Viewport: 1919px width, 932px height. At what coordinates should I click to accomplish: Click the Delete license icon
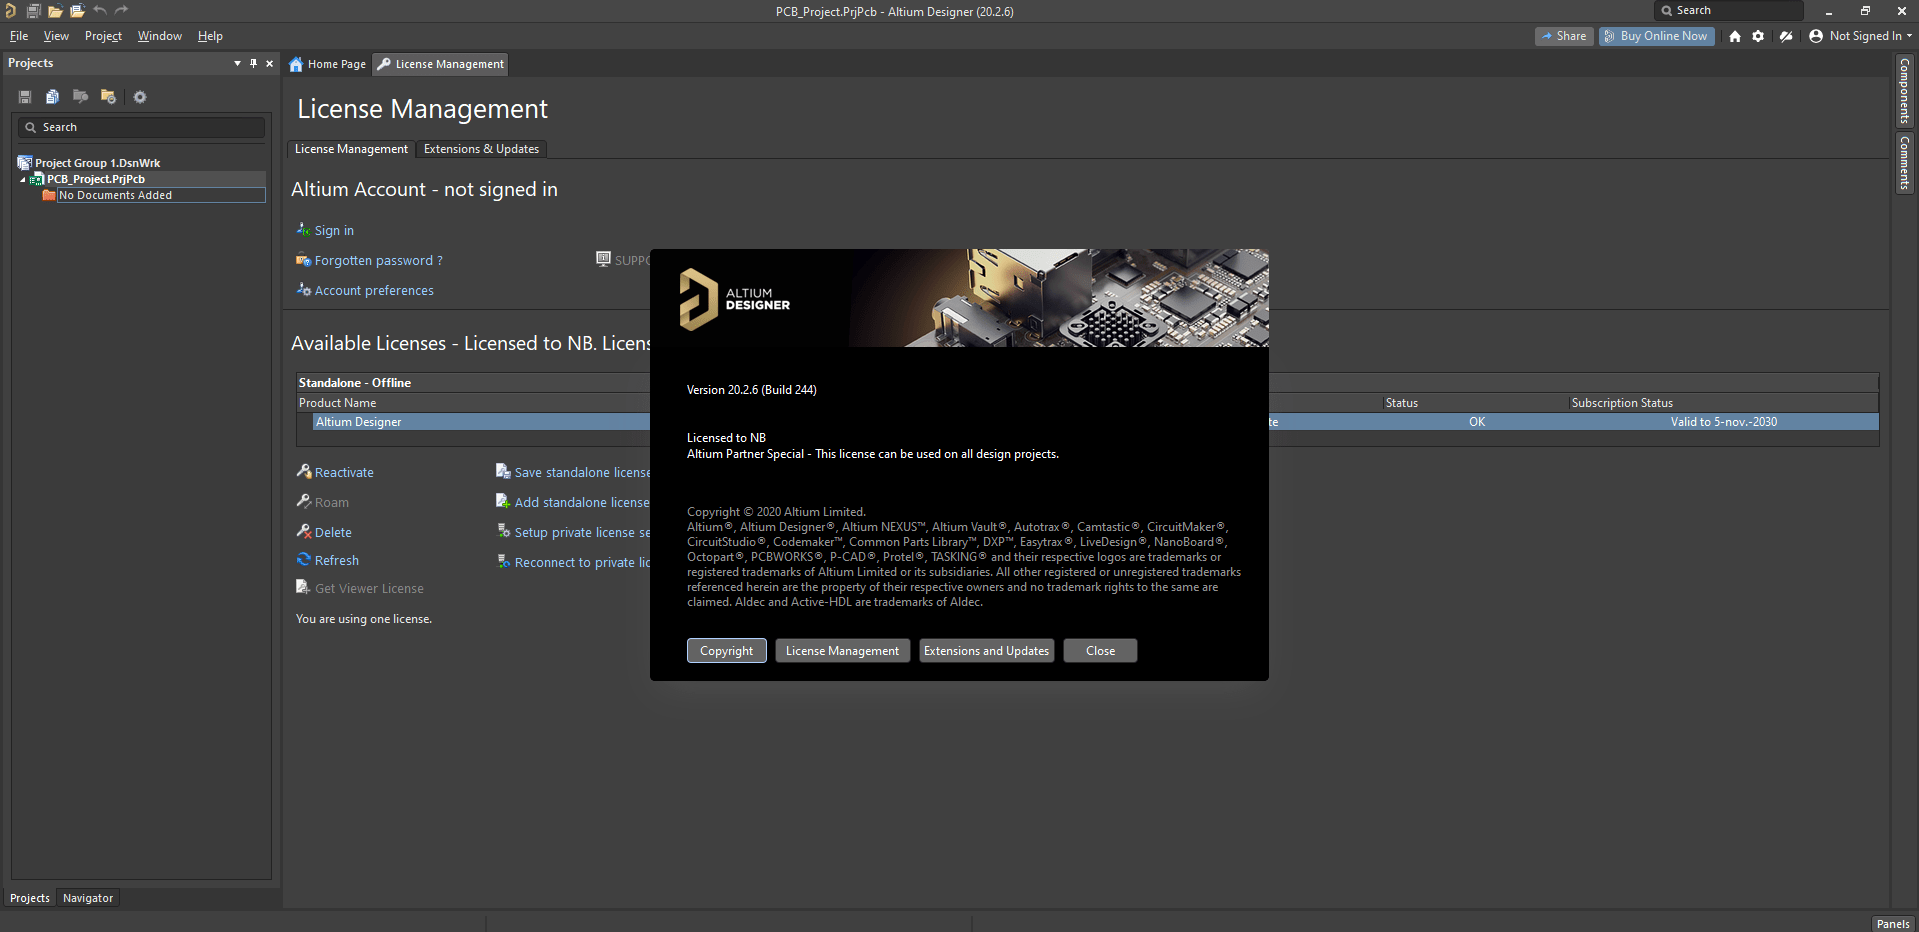pyautogui.click(x=304, y=531)
